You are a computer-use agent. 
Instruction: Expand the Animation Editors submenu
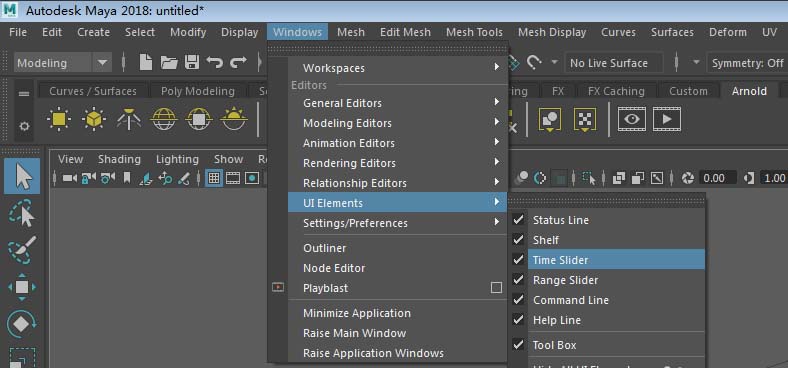pos(398,143)
